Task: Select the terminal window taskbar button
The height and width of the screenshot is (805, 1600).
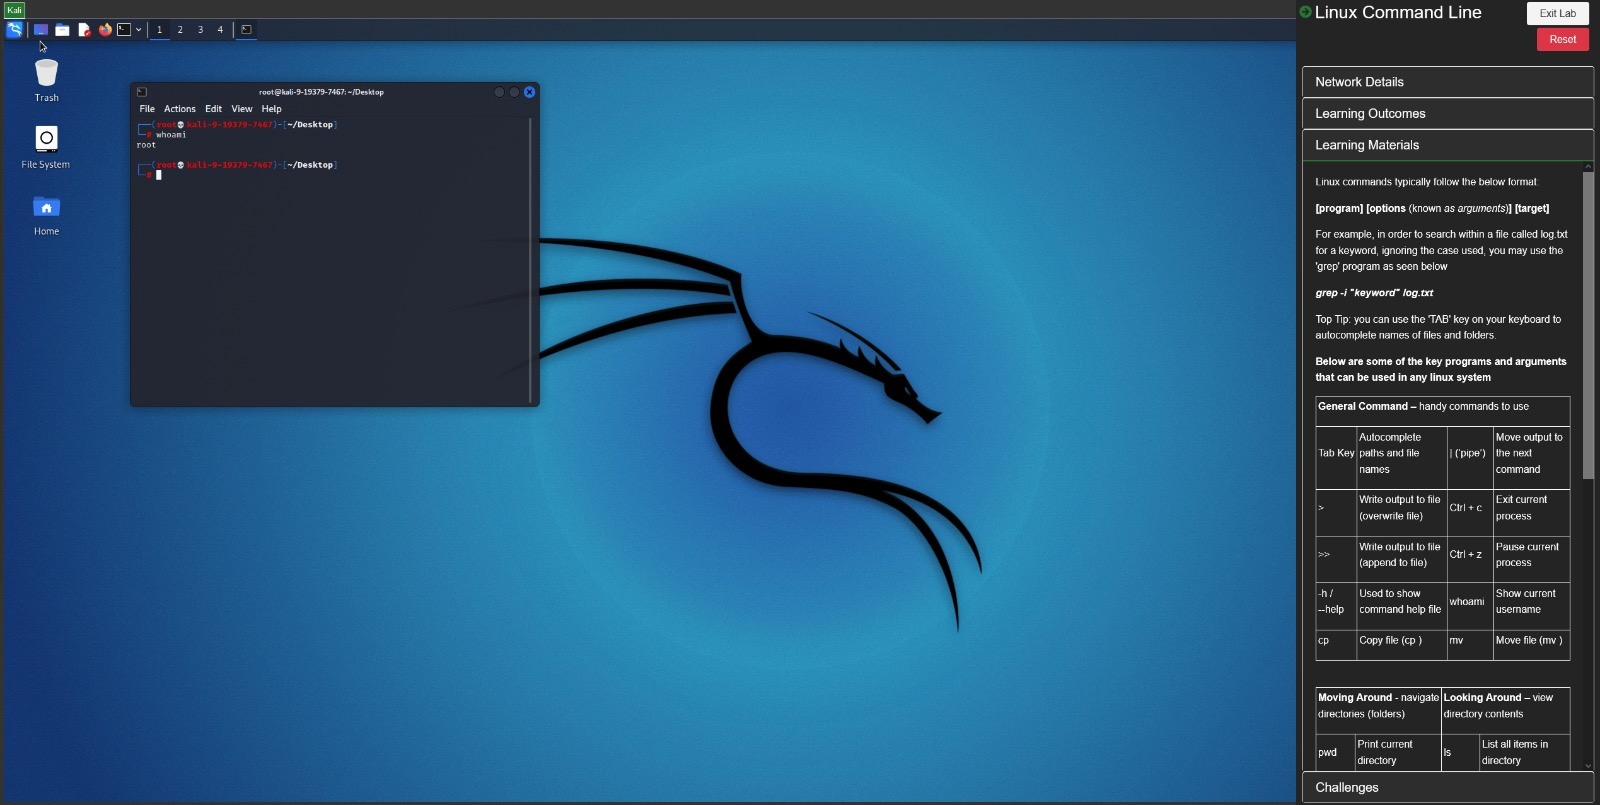Action: (246, 30)
